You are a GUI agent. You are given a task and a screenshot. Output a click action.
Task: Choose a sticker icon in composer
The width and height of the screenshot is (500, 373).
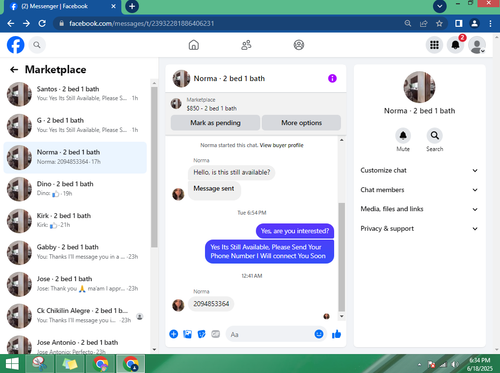click(x=202, y=334)
